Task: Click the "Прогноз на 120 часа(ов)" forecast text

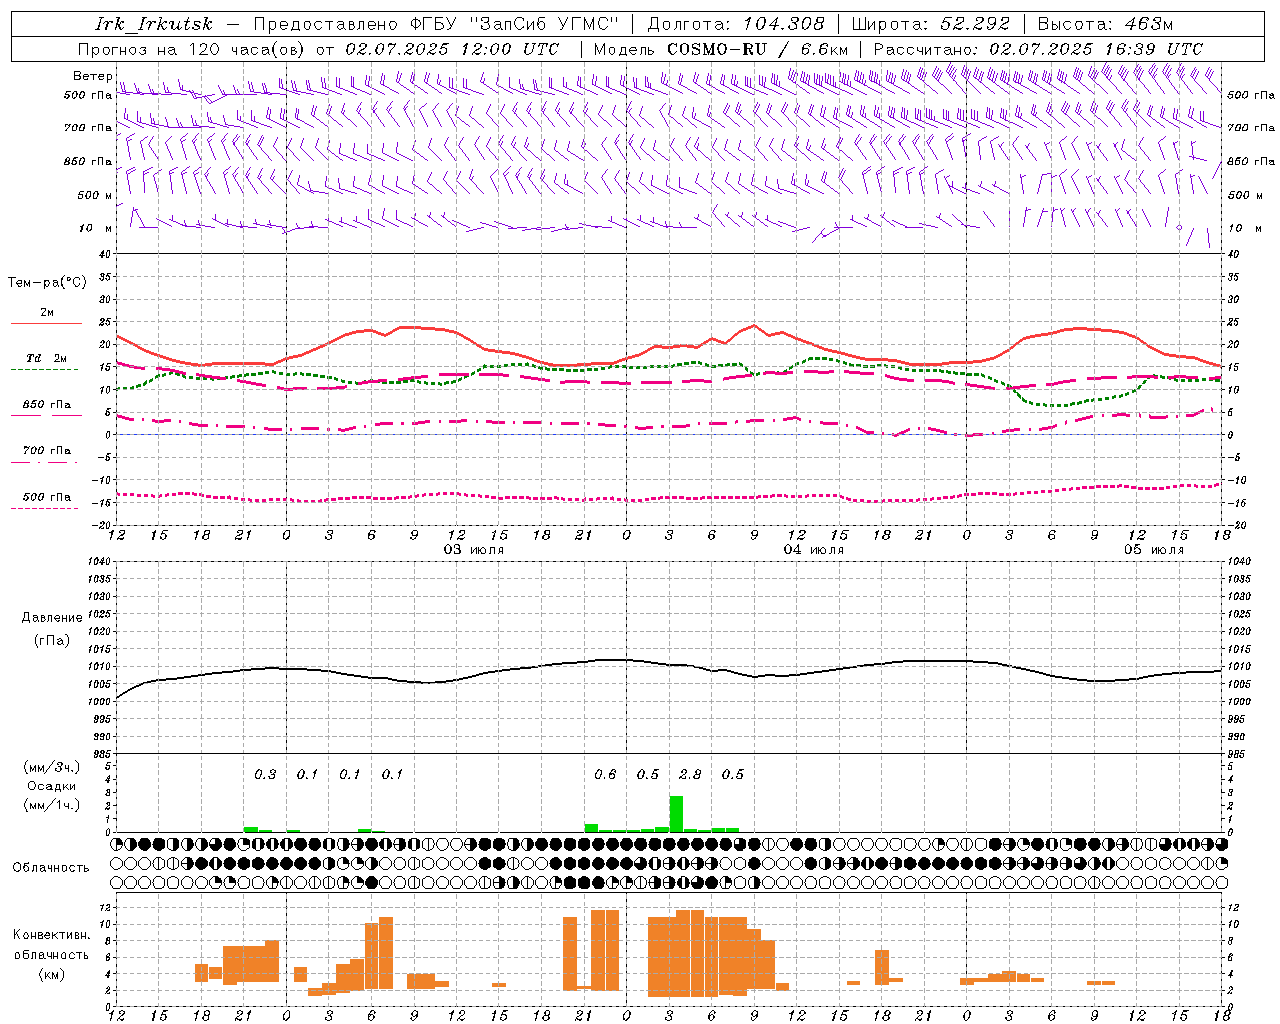Action: click(x=192, y=49)
